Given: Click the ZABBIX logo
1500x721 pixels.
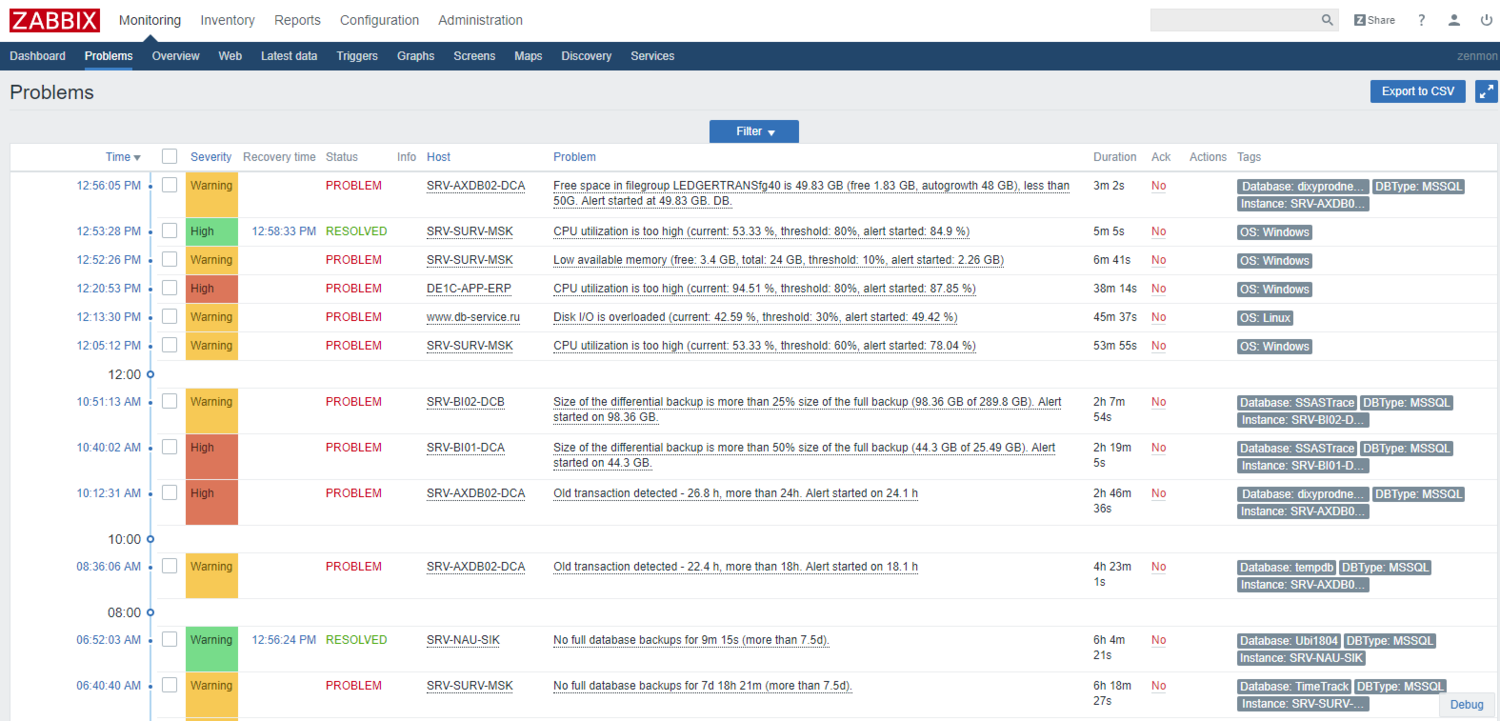Looking at the screenshot, I should 54,19.
